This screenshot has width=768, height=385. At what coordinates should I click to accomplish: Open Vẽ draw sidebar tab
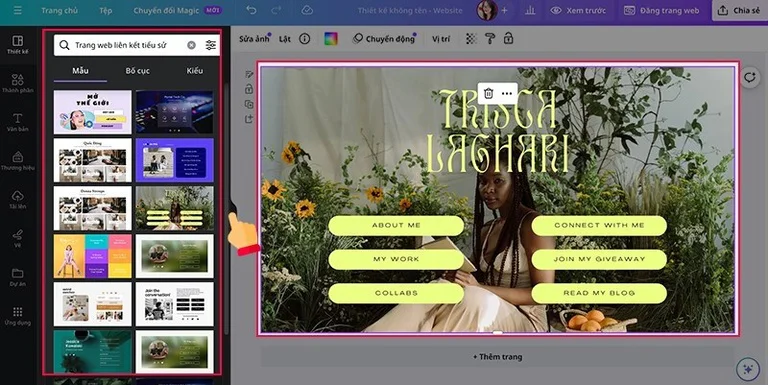pos(18,238)
